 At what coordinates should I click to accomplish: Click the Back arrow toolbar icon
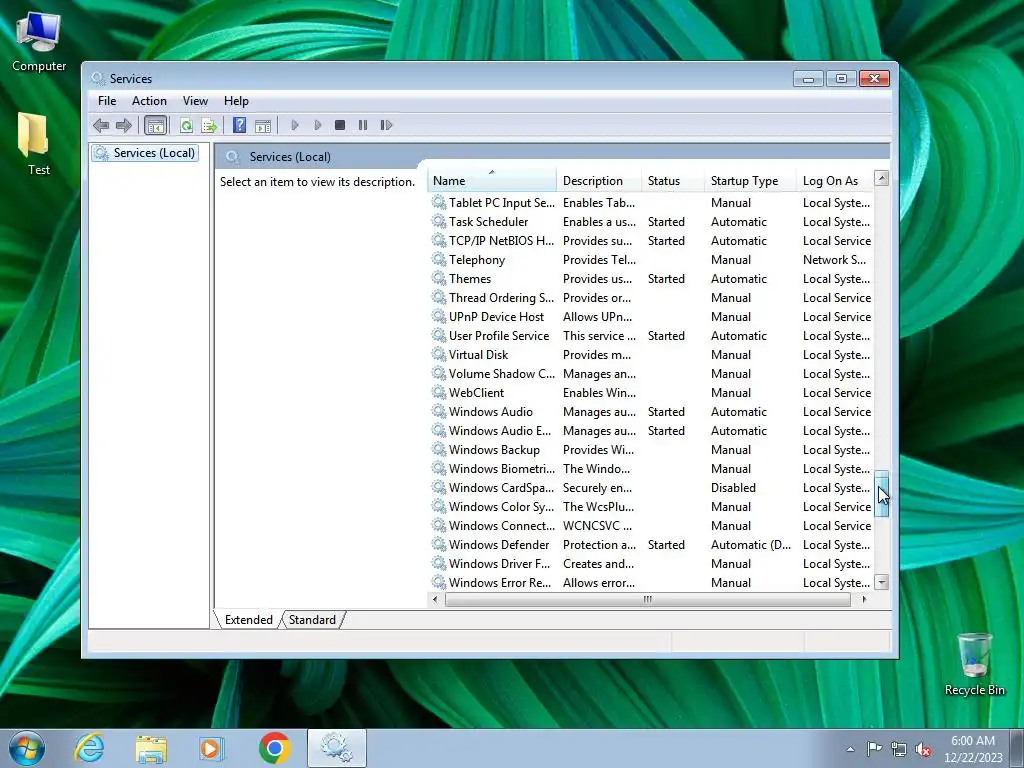pos(101,125)
